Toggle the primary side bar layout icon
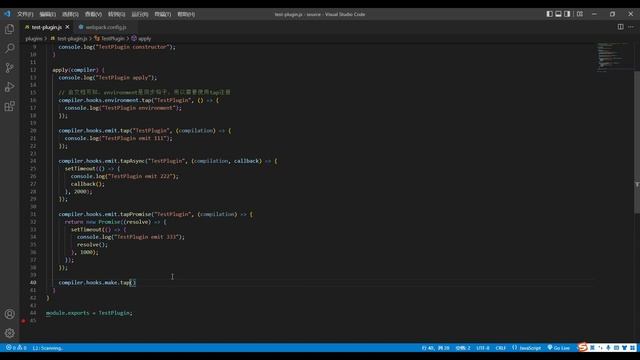 click(x=549, y=14)
